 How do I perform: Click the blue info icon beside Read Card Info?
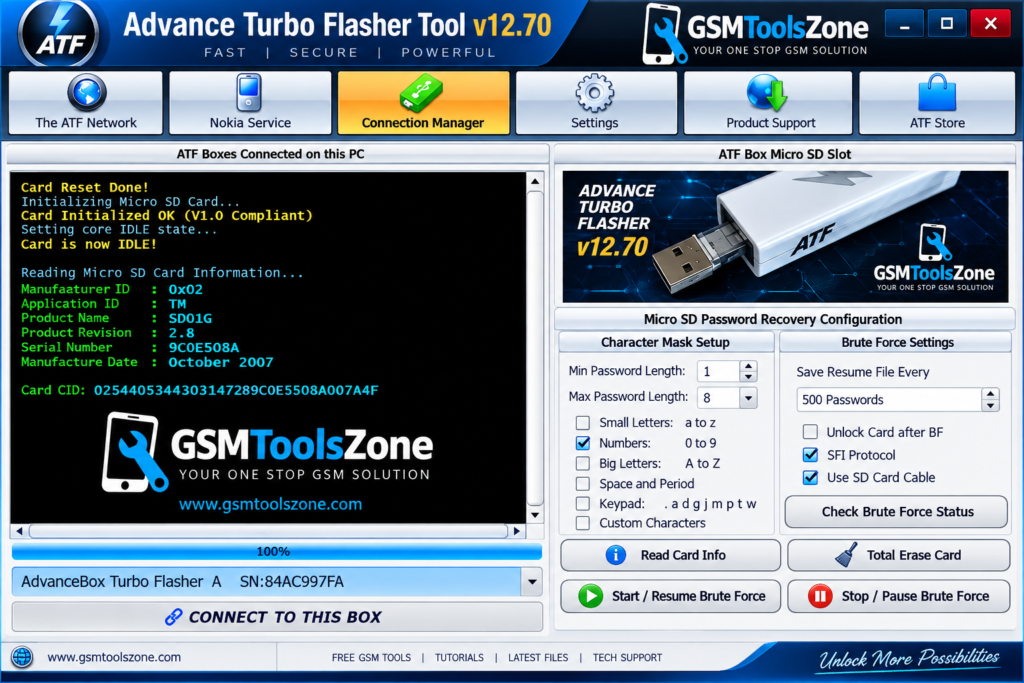coord(615,555)
